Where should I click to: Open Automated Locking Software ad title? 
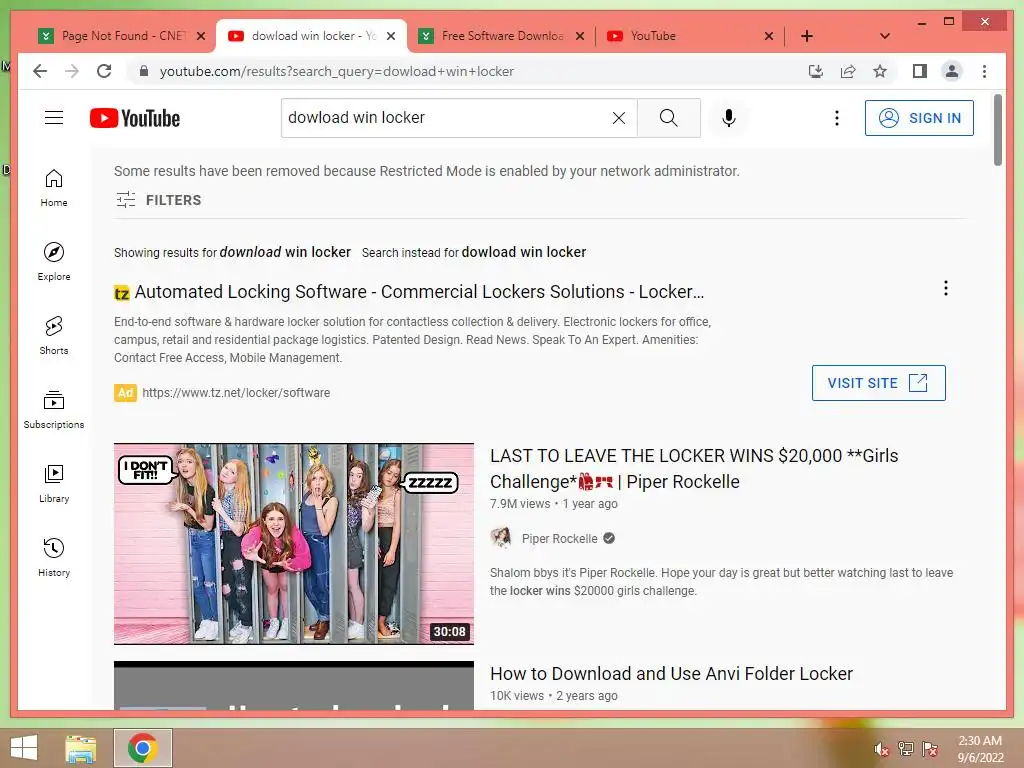click(x=419, y=292)
